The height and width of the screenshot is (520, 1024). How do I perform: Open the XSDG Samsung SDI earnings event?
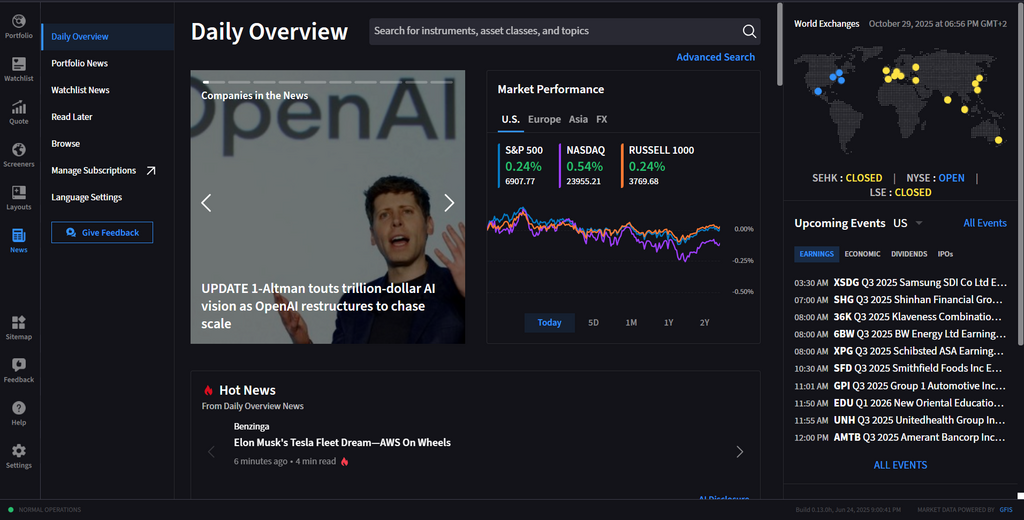[x=901, y=283]
